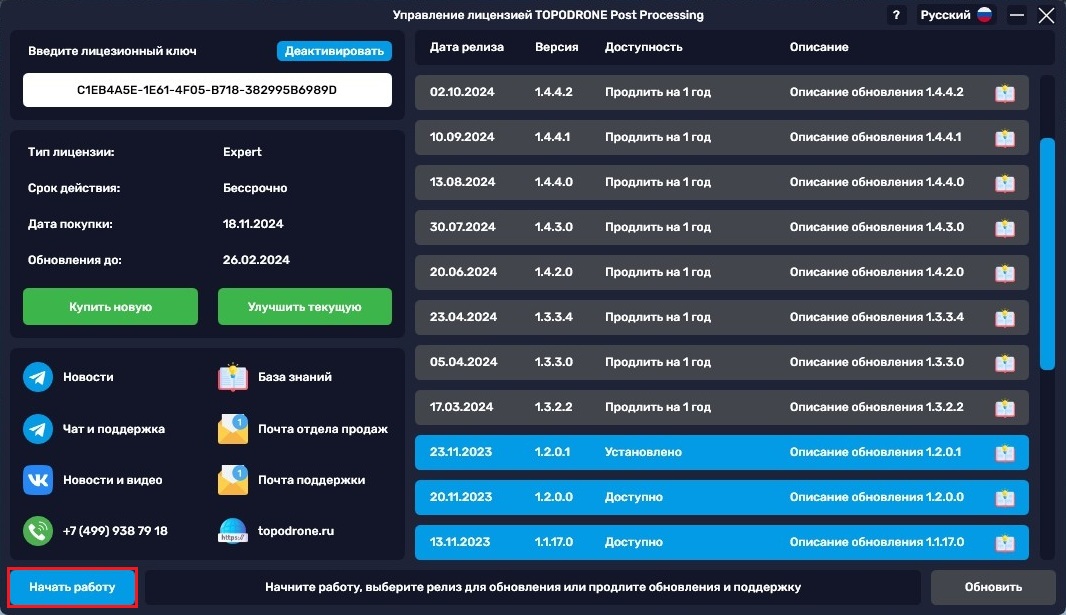The width and height of the screenshot is (1066, 615).
Task: Click the releases list vertical scrollbar
Action: [x=1047, y=254]
